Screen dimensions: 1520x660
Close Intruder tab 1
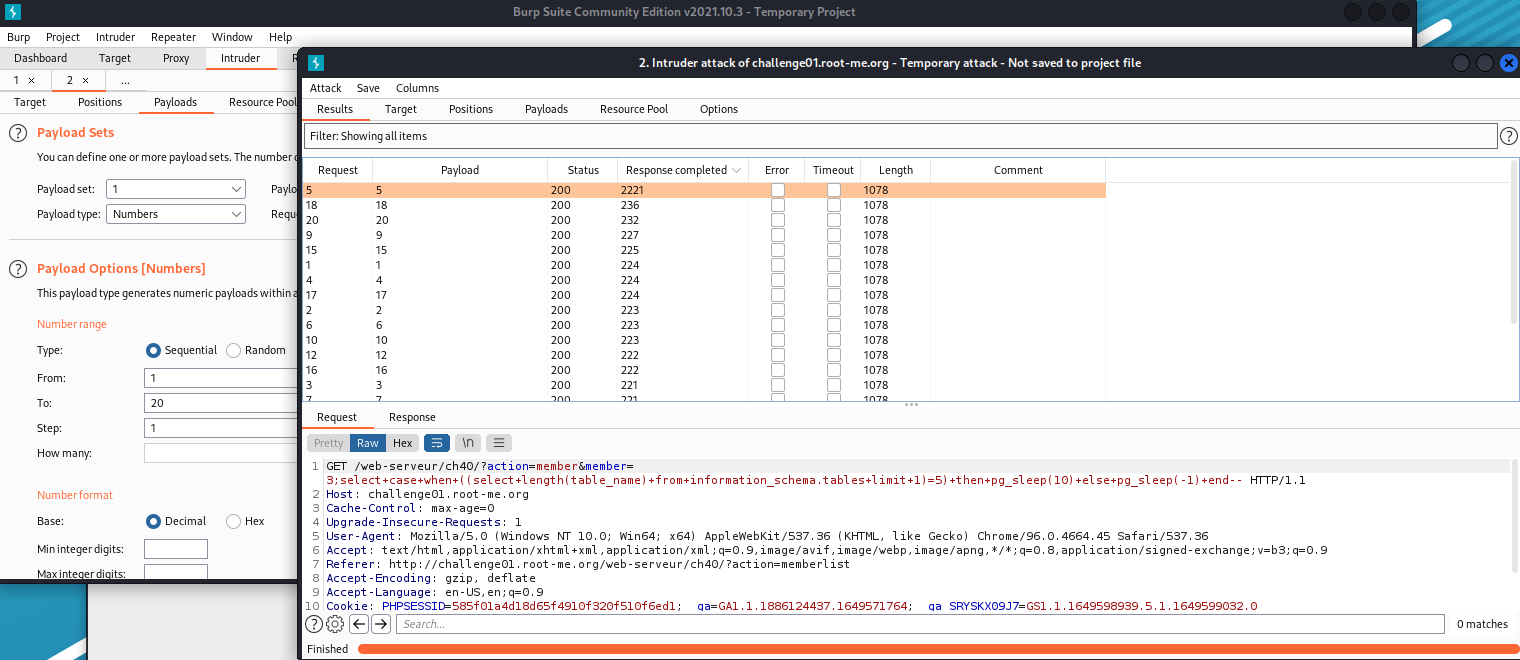(x=31, y=80)
